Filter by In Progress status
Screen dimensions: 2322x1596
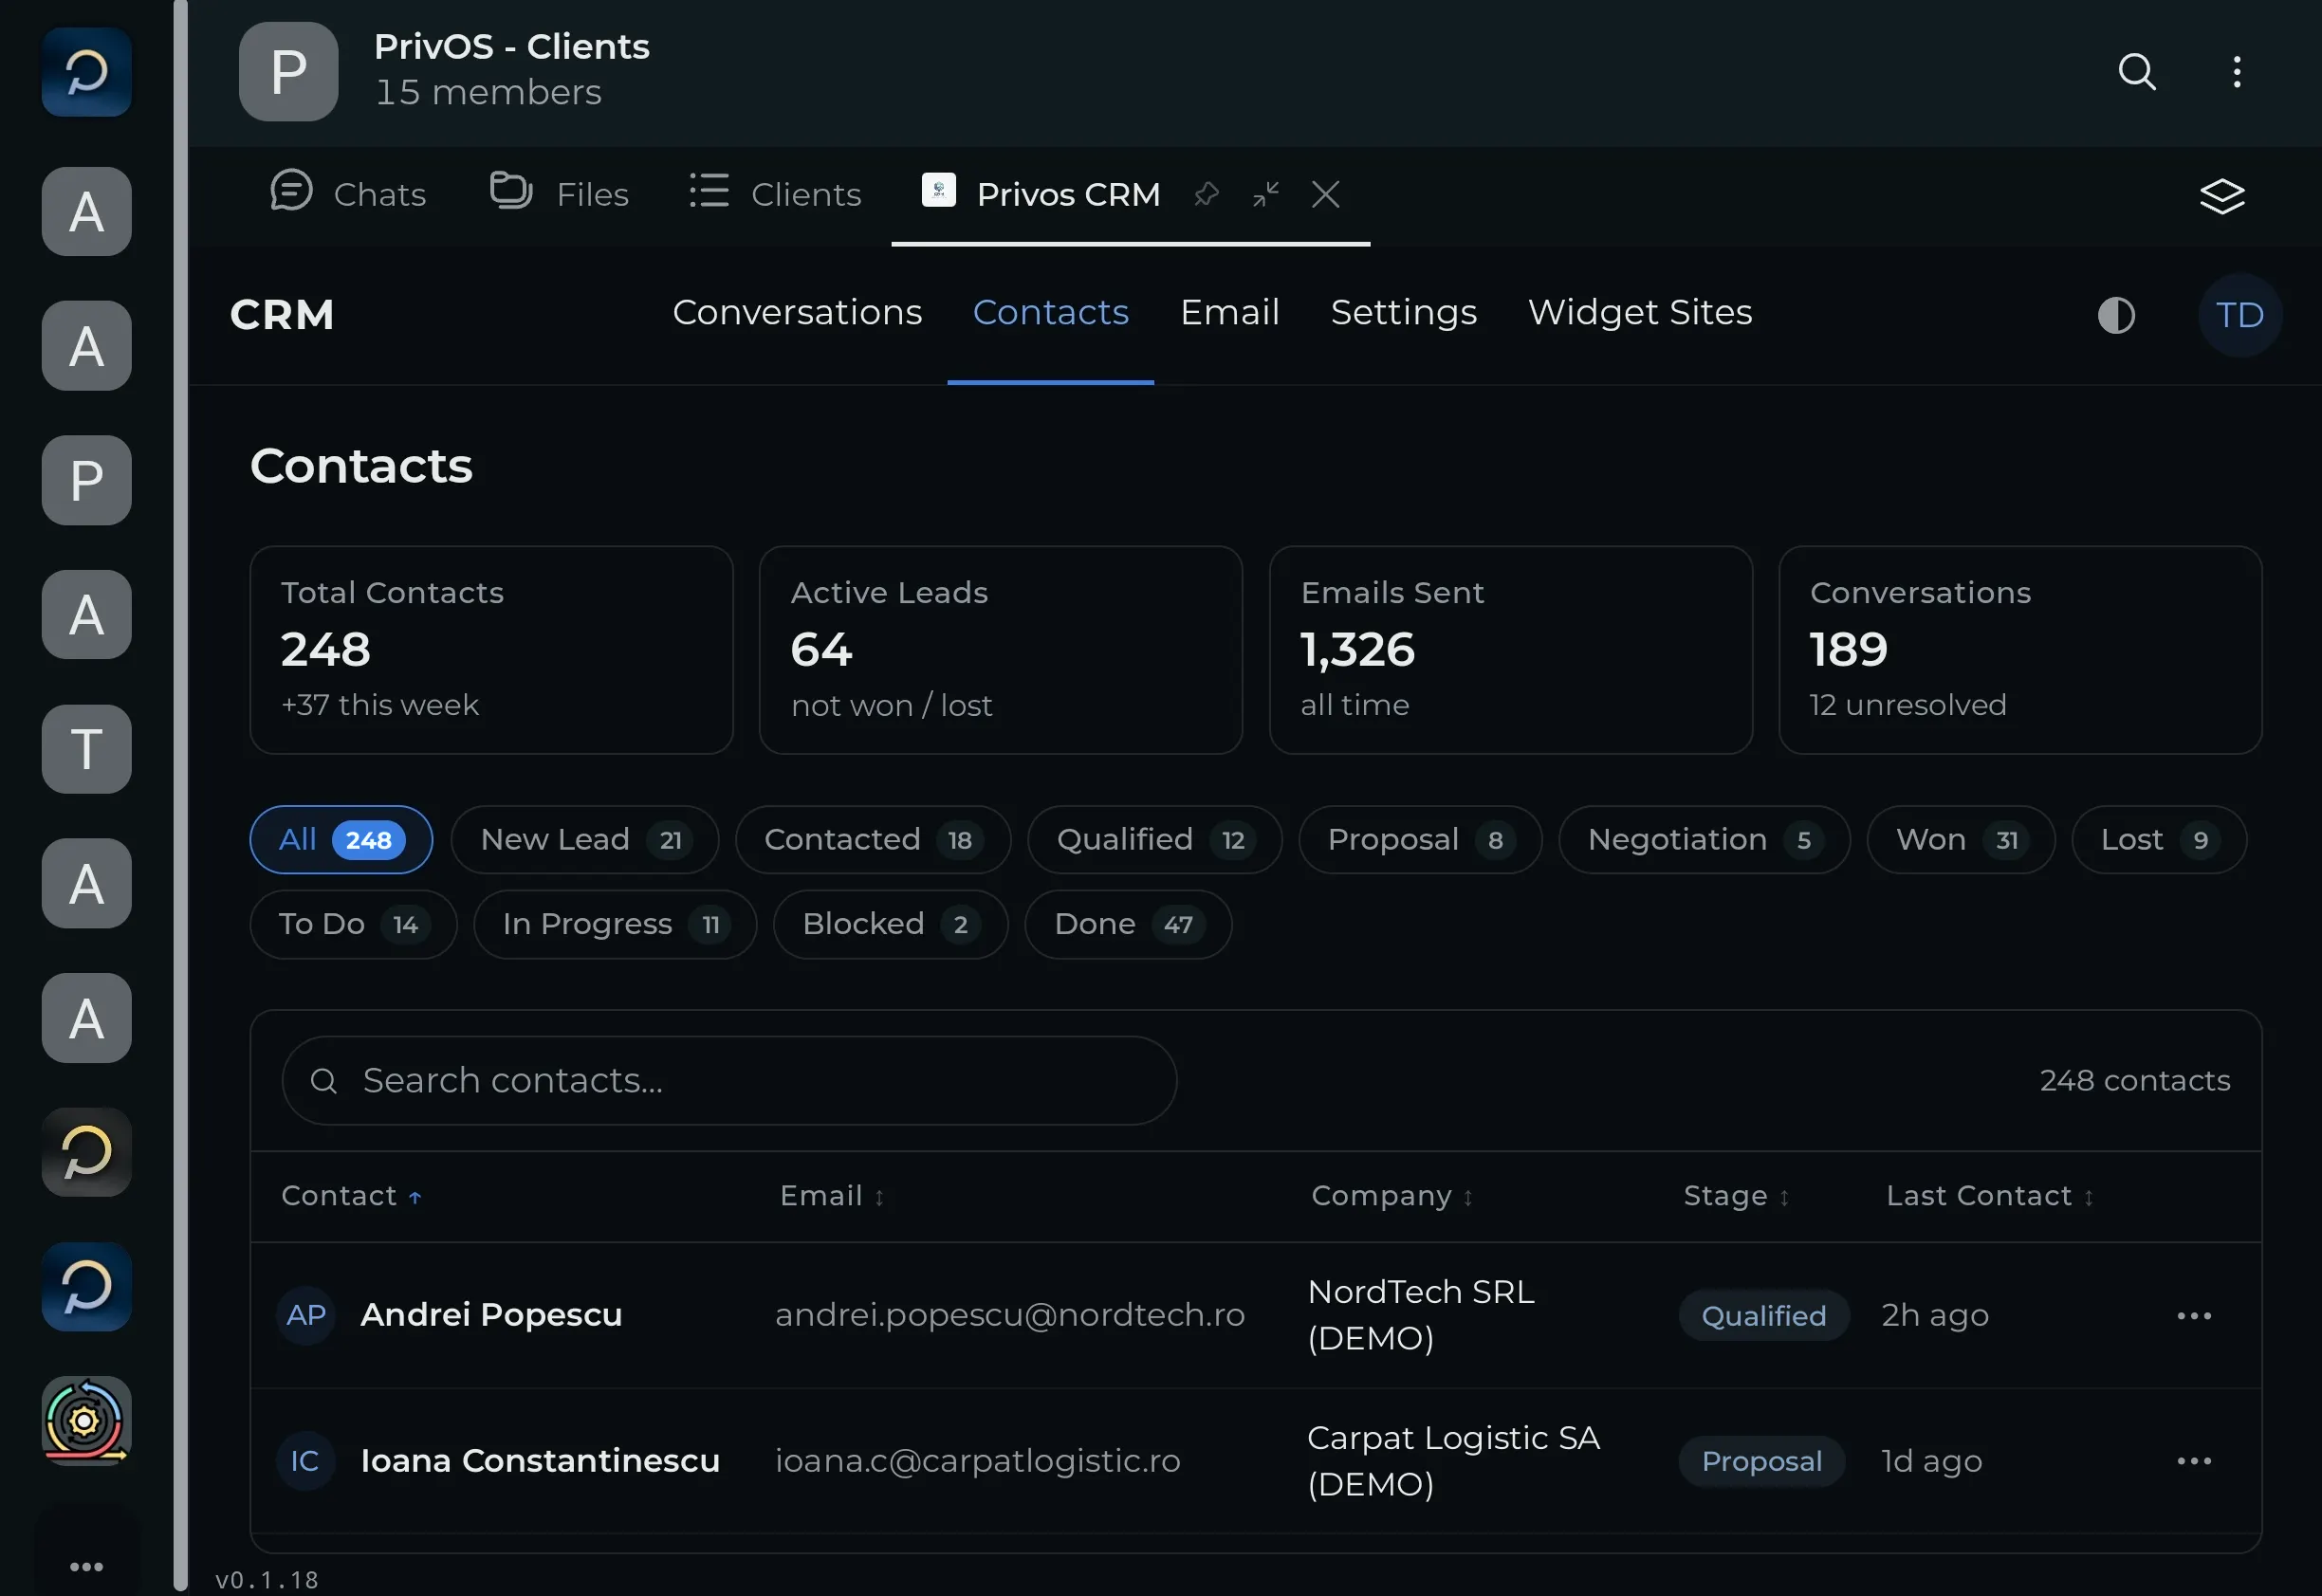point(615,925)
